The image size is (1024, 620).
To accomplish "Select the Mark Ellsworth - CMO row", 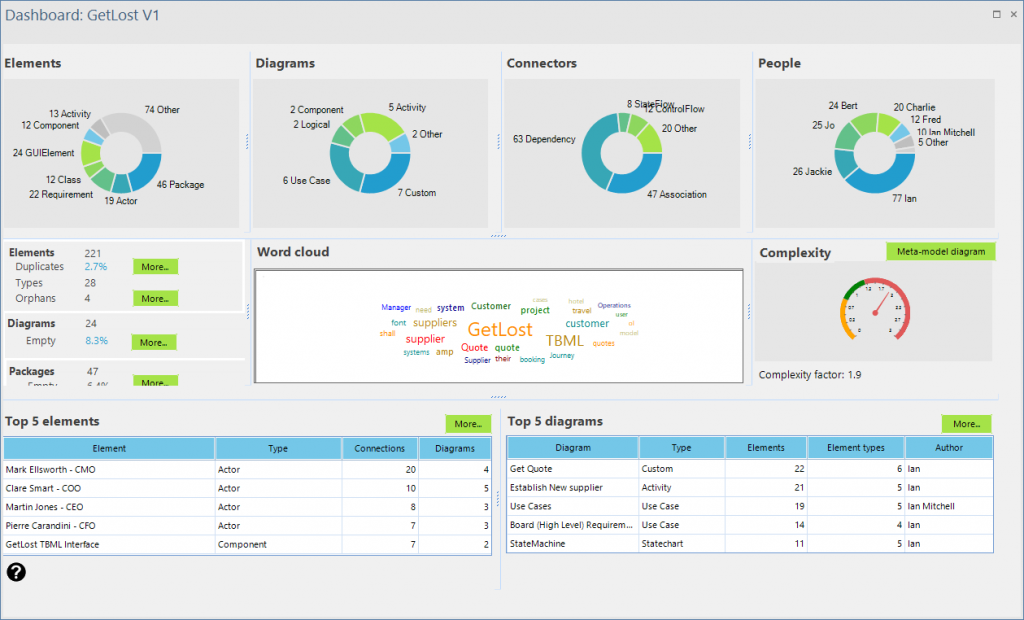I will pyautogui.click(x=108, y=469).
